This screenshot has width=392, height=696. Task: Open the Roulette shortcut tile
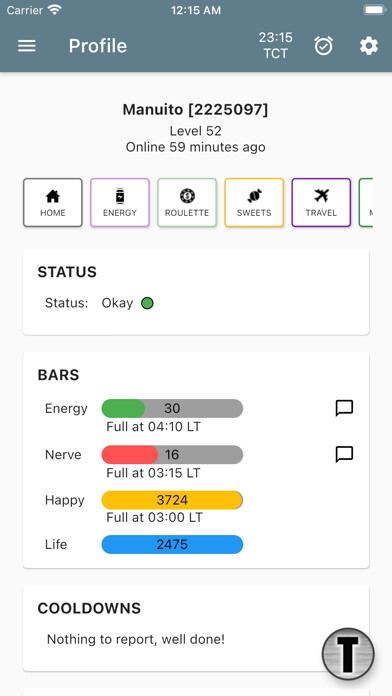coord(187,202)
